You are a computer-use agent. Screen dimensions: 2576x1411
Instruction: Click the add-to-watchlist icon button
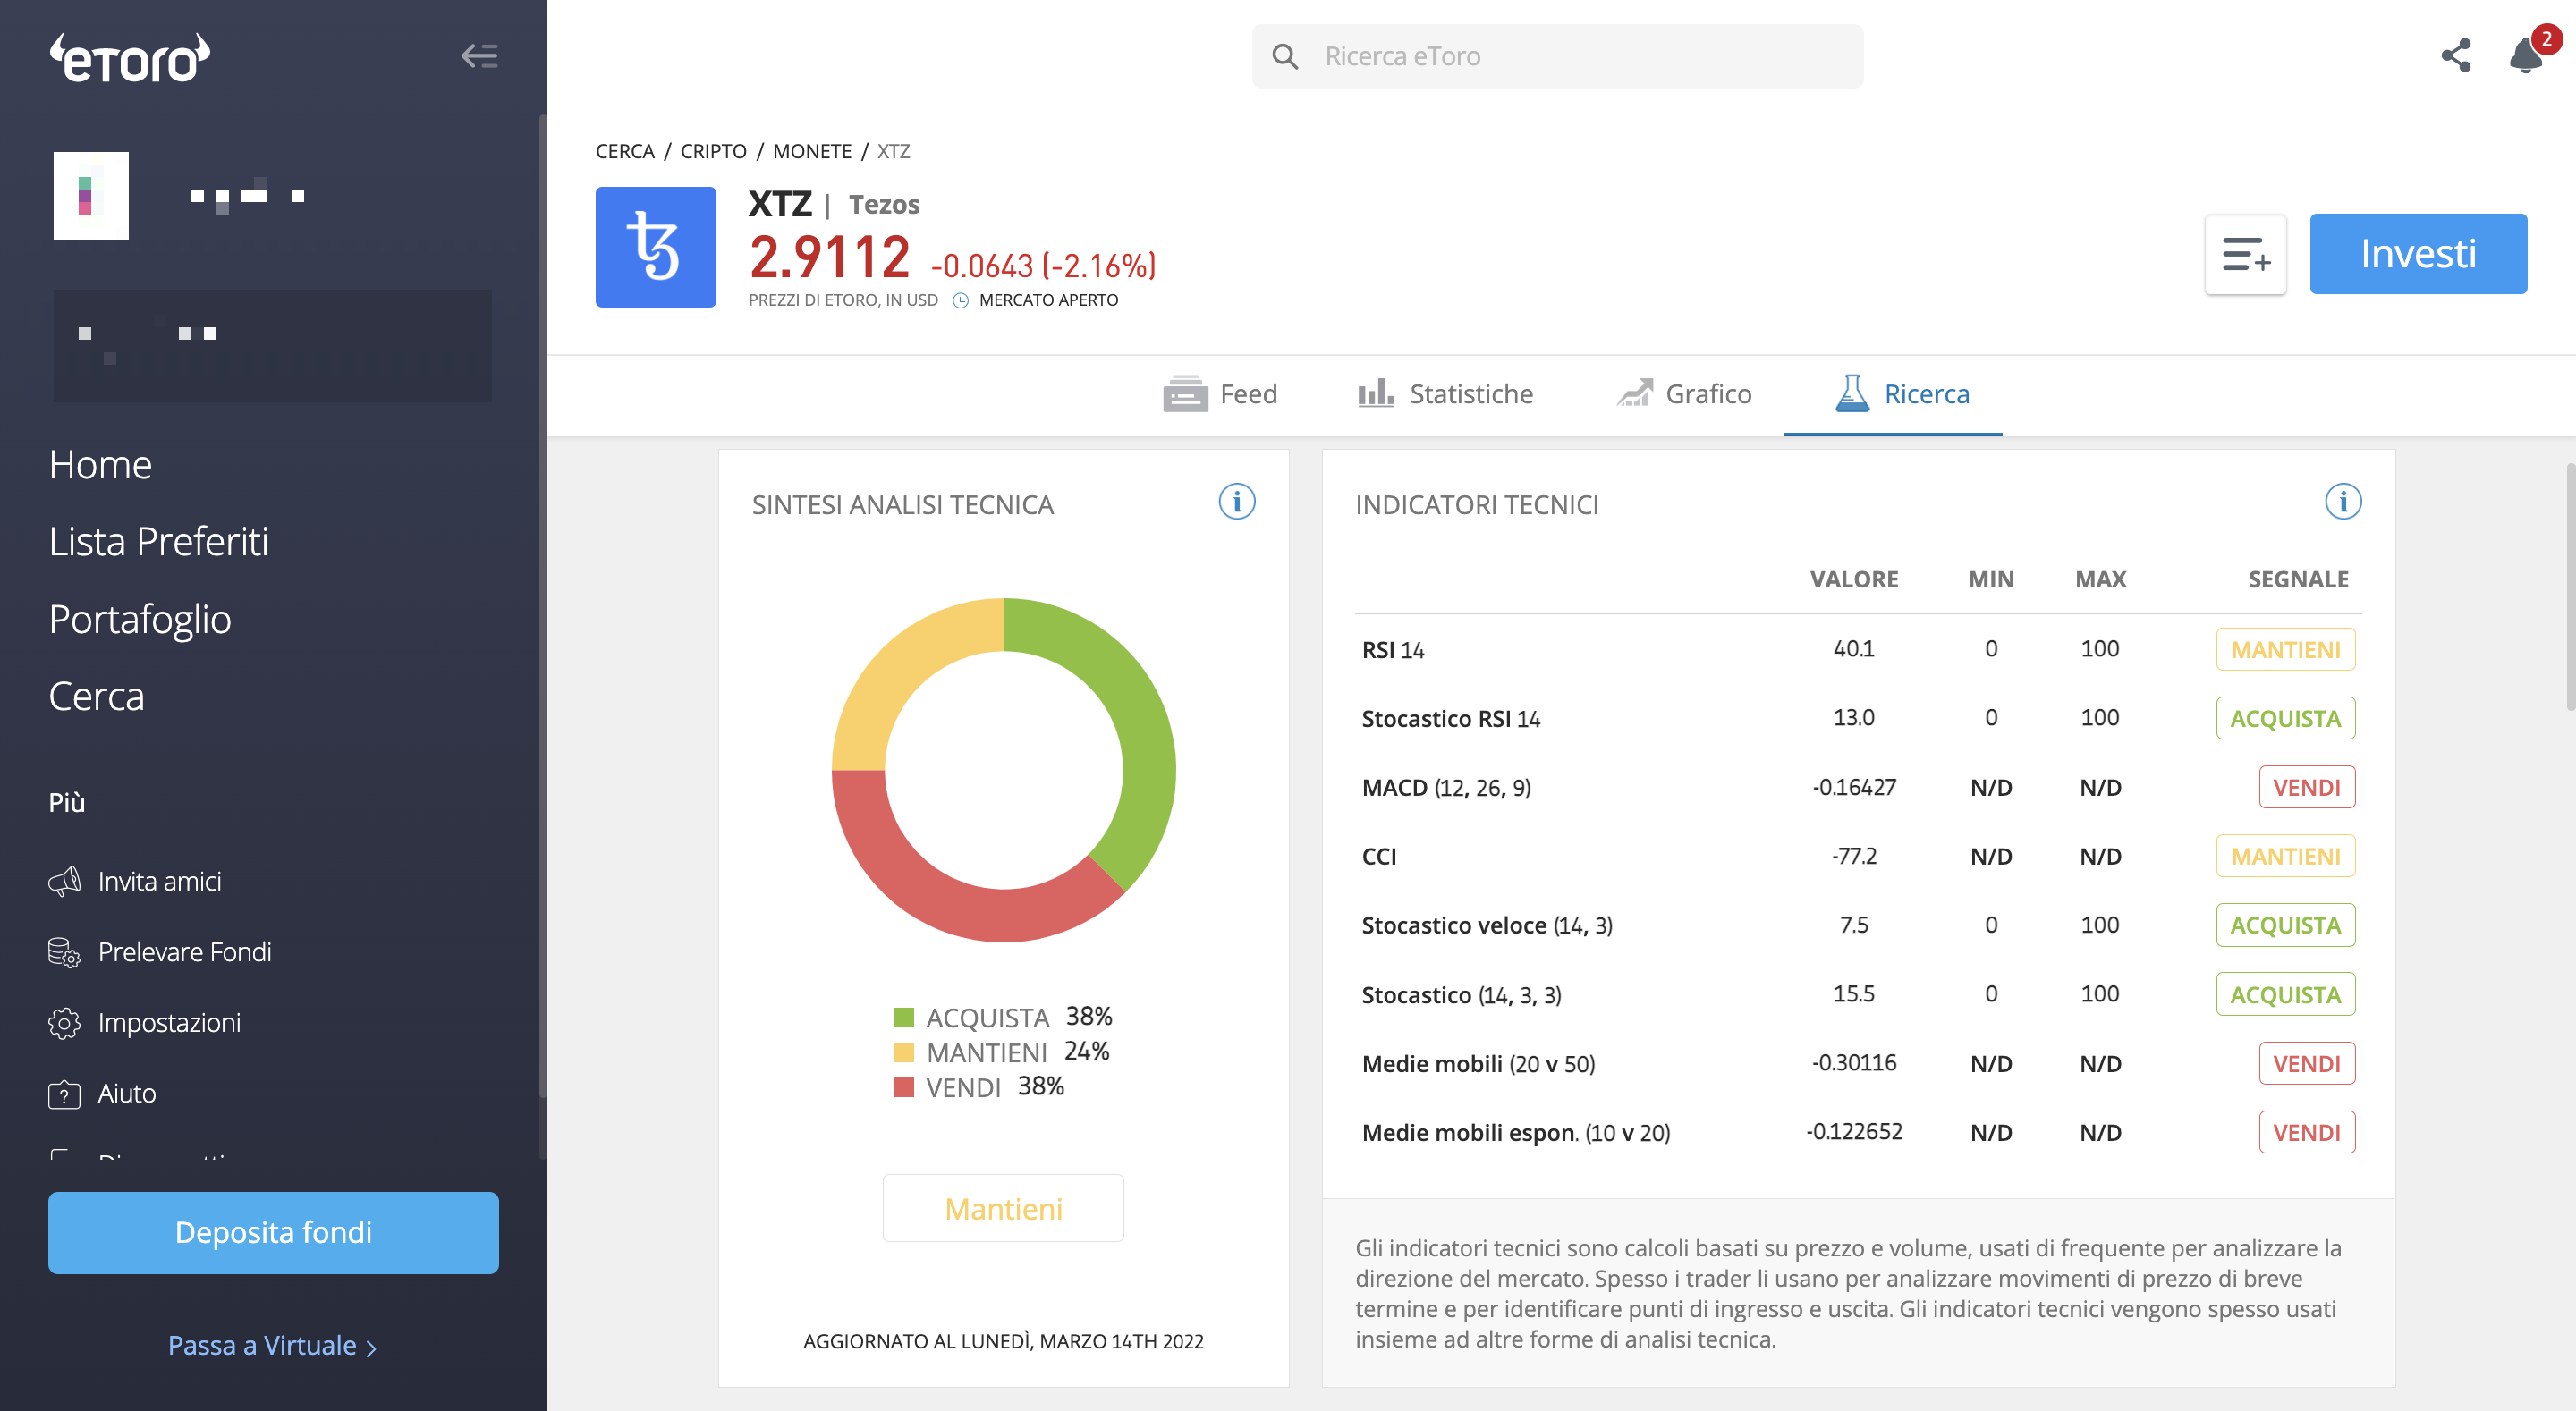tap(2246, 254)
